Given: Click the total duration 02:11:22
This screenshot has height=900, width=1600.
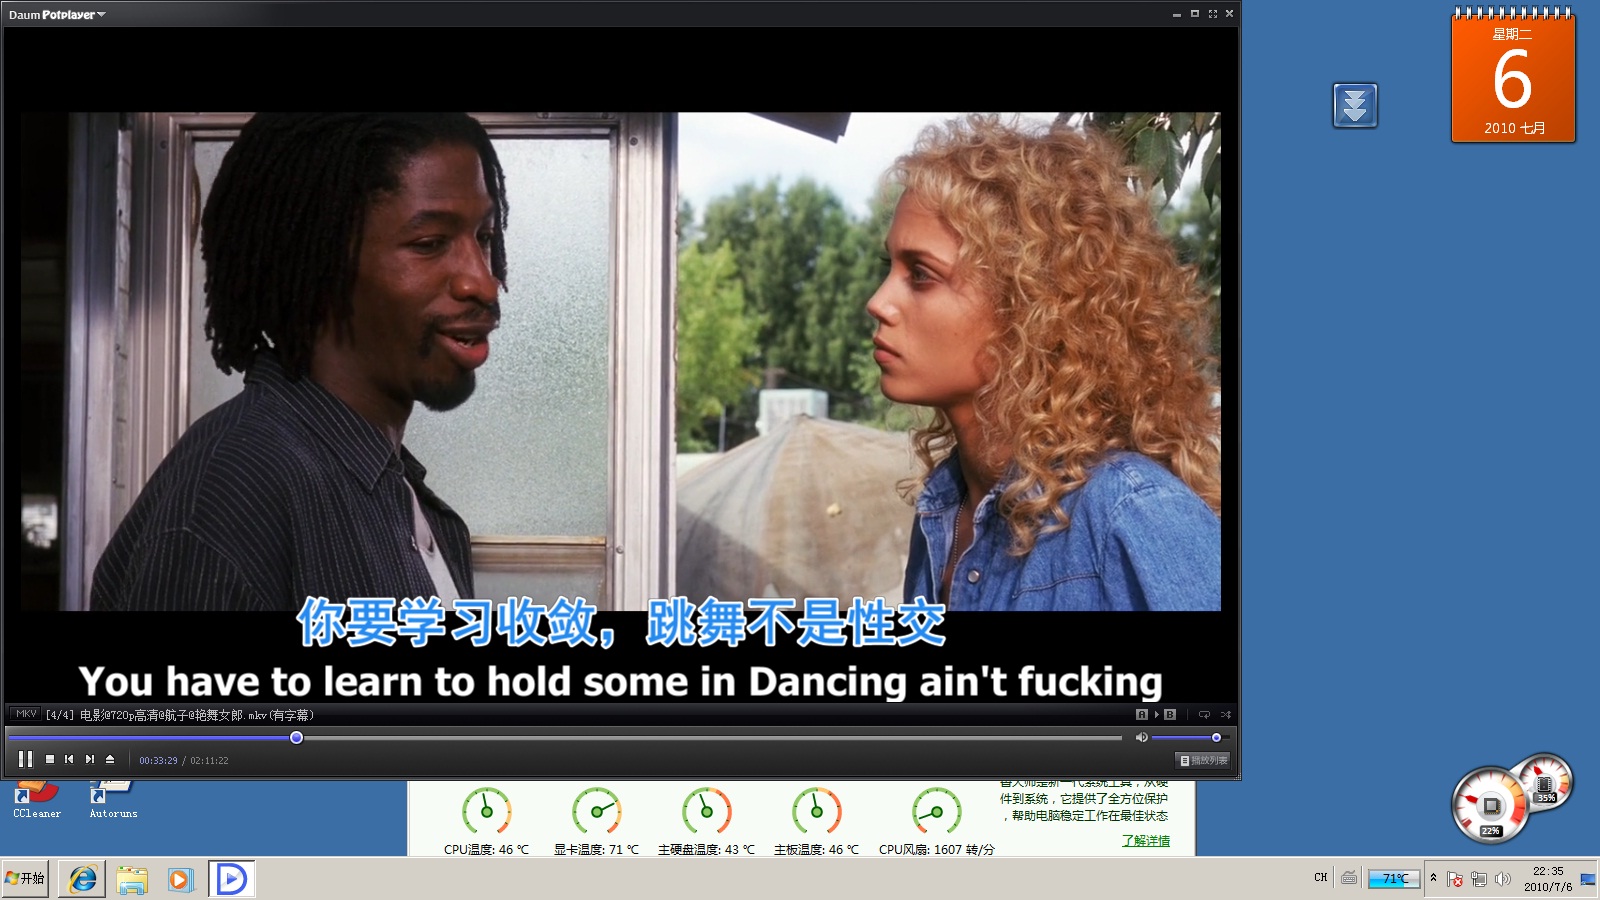Looking at the screenshot, I should point(209,761).
